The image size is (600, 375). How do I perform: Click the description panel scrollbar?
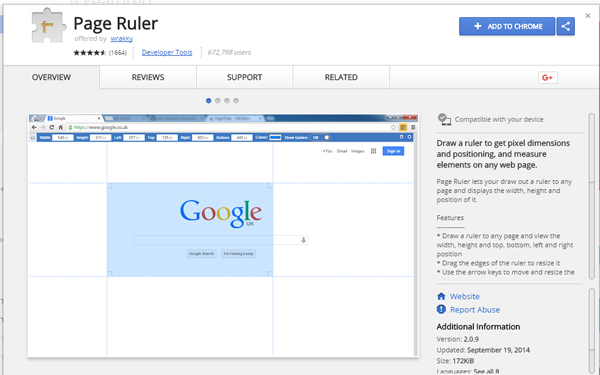[592, 196]
